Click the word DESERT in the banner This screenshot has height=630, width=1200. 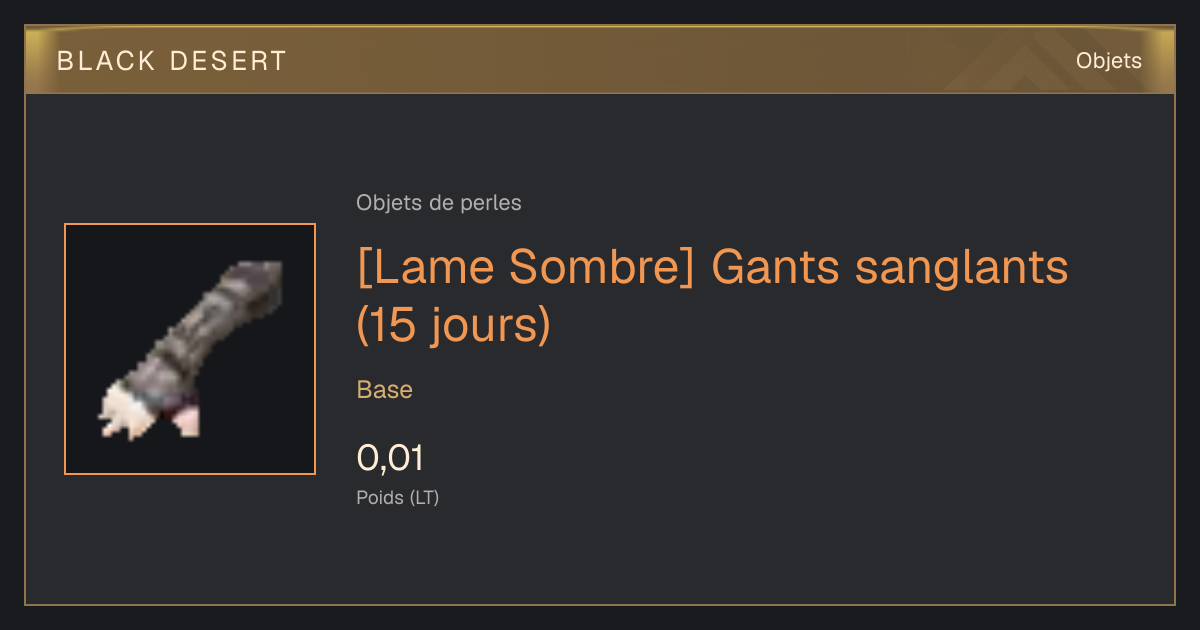click(x=229, y=61)
